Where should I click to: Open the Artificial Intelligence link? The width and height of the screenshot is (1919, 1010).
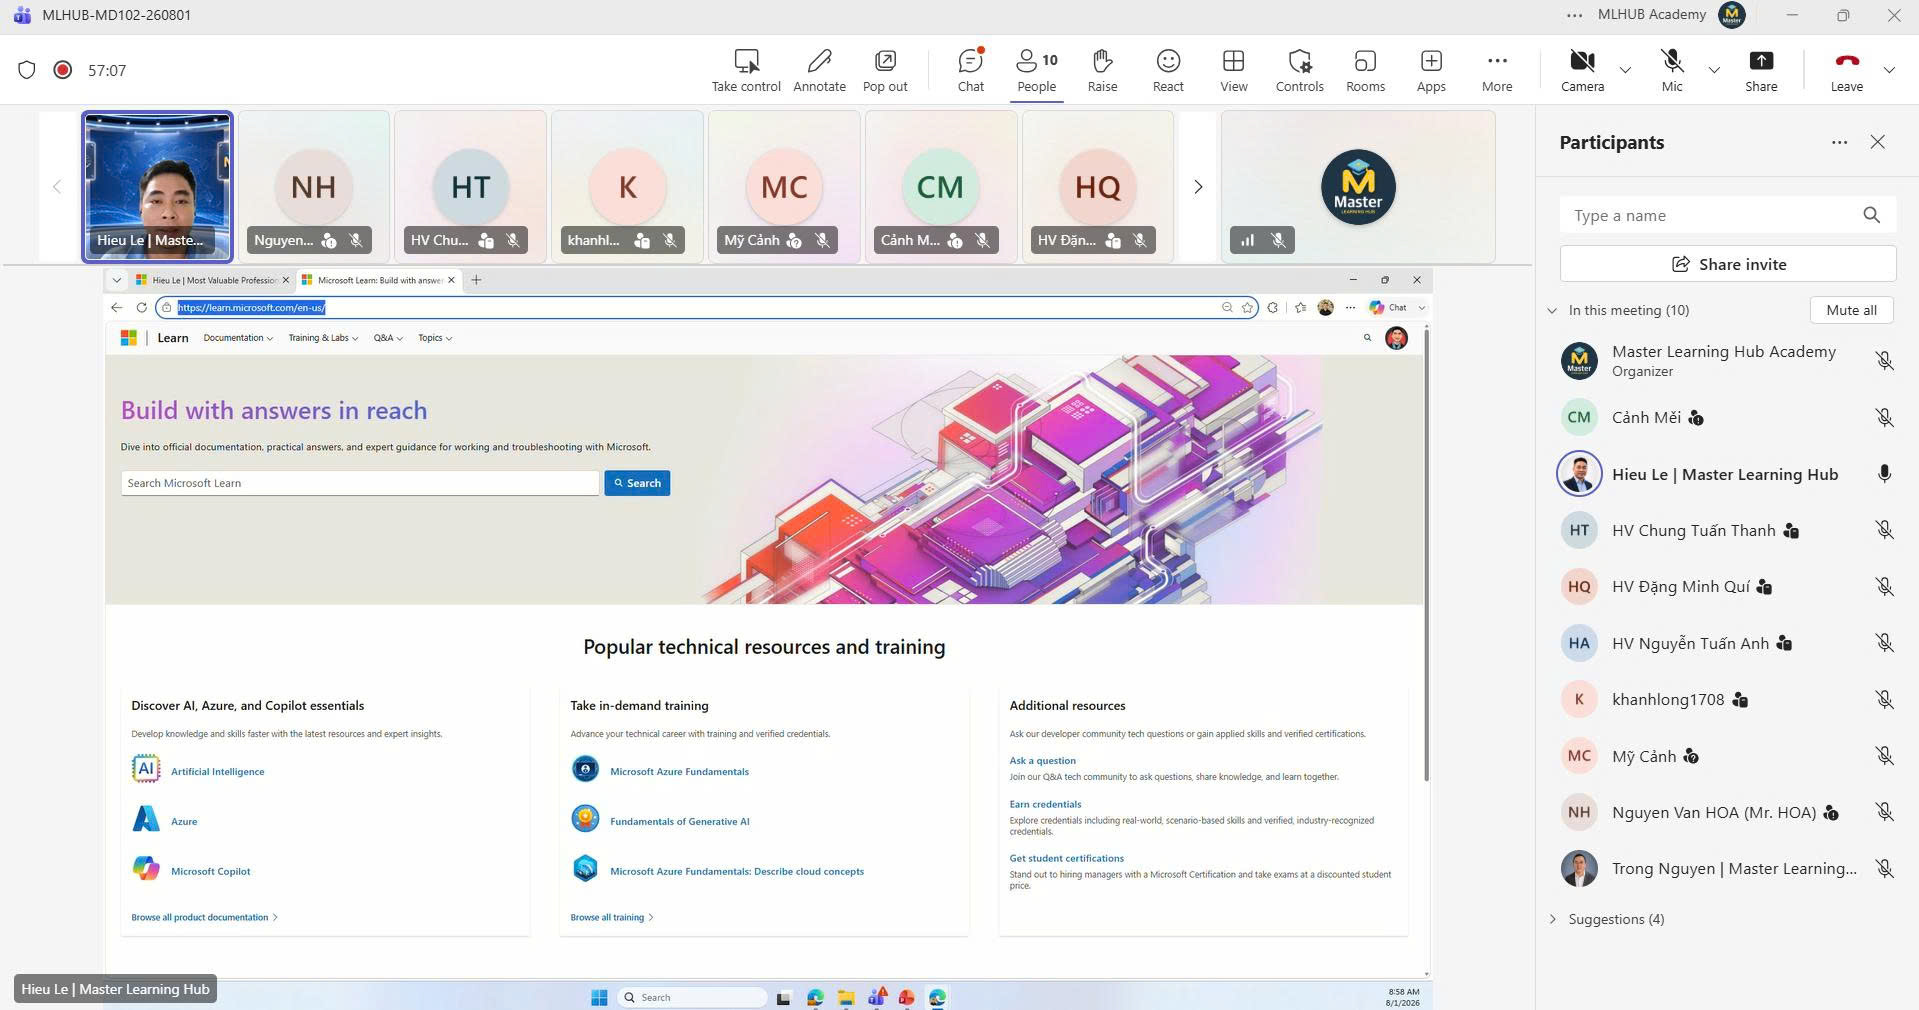coord(217,772)
